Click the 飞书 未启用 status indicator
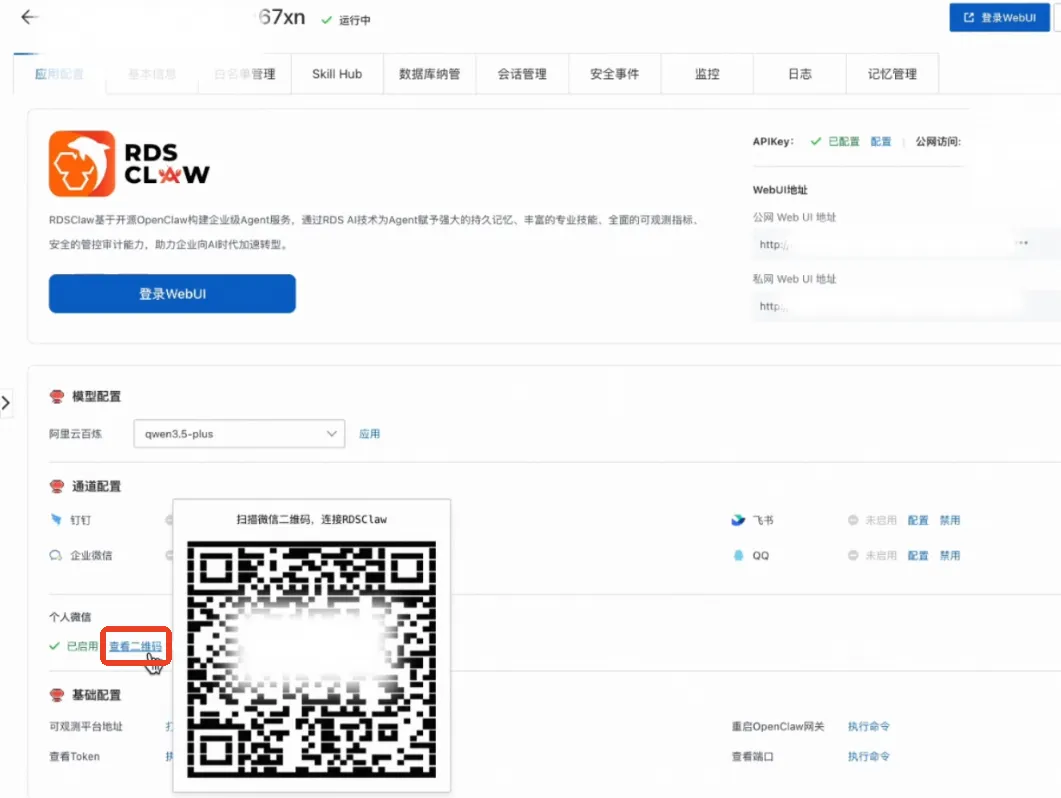 pos(872,520)
